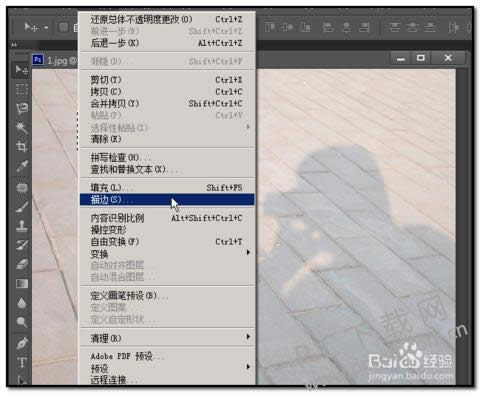Open 定义画笔预设 (B)... menu item

coord(167,295)
